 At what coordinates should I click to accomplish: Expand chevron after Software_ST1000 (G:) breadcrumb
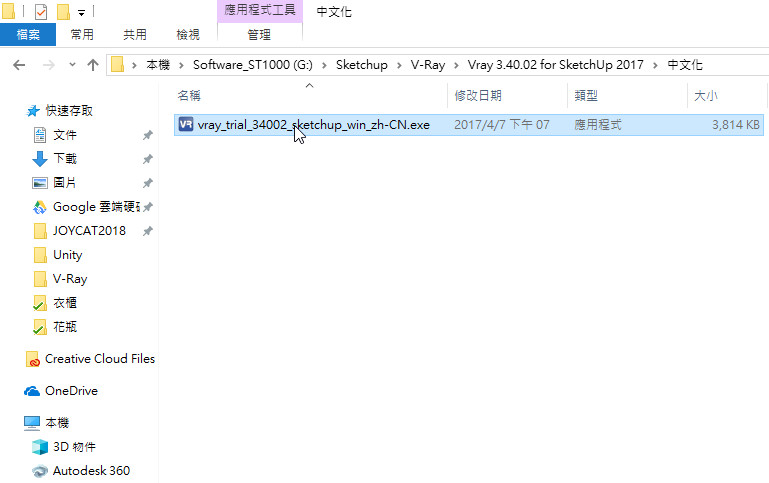click(x=324, y=65)
